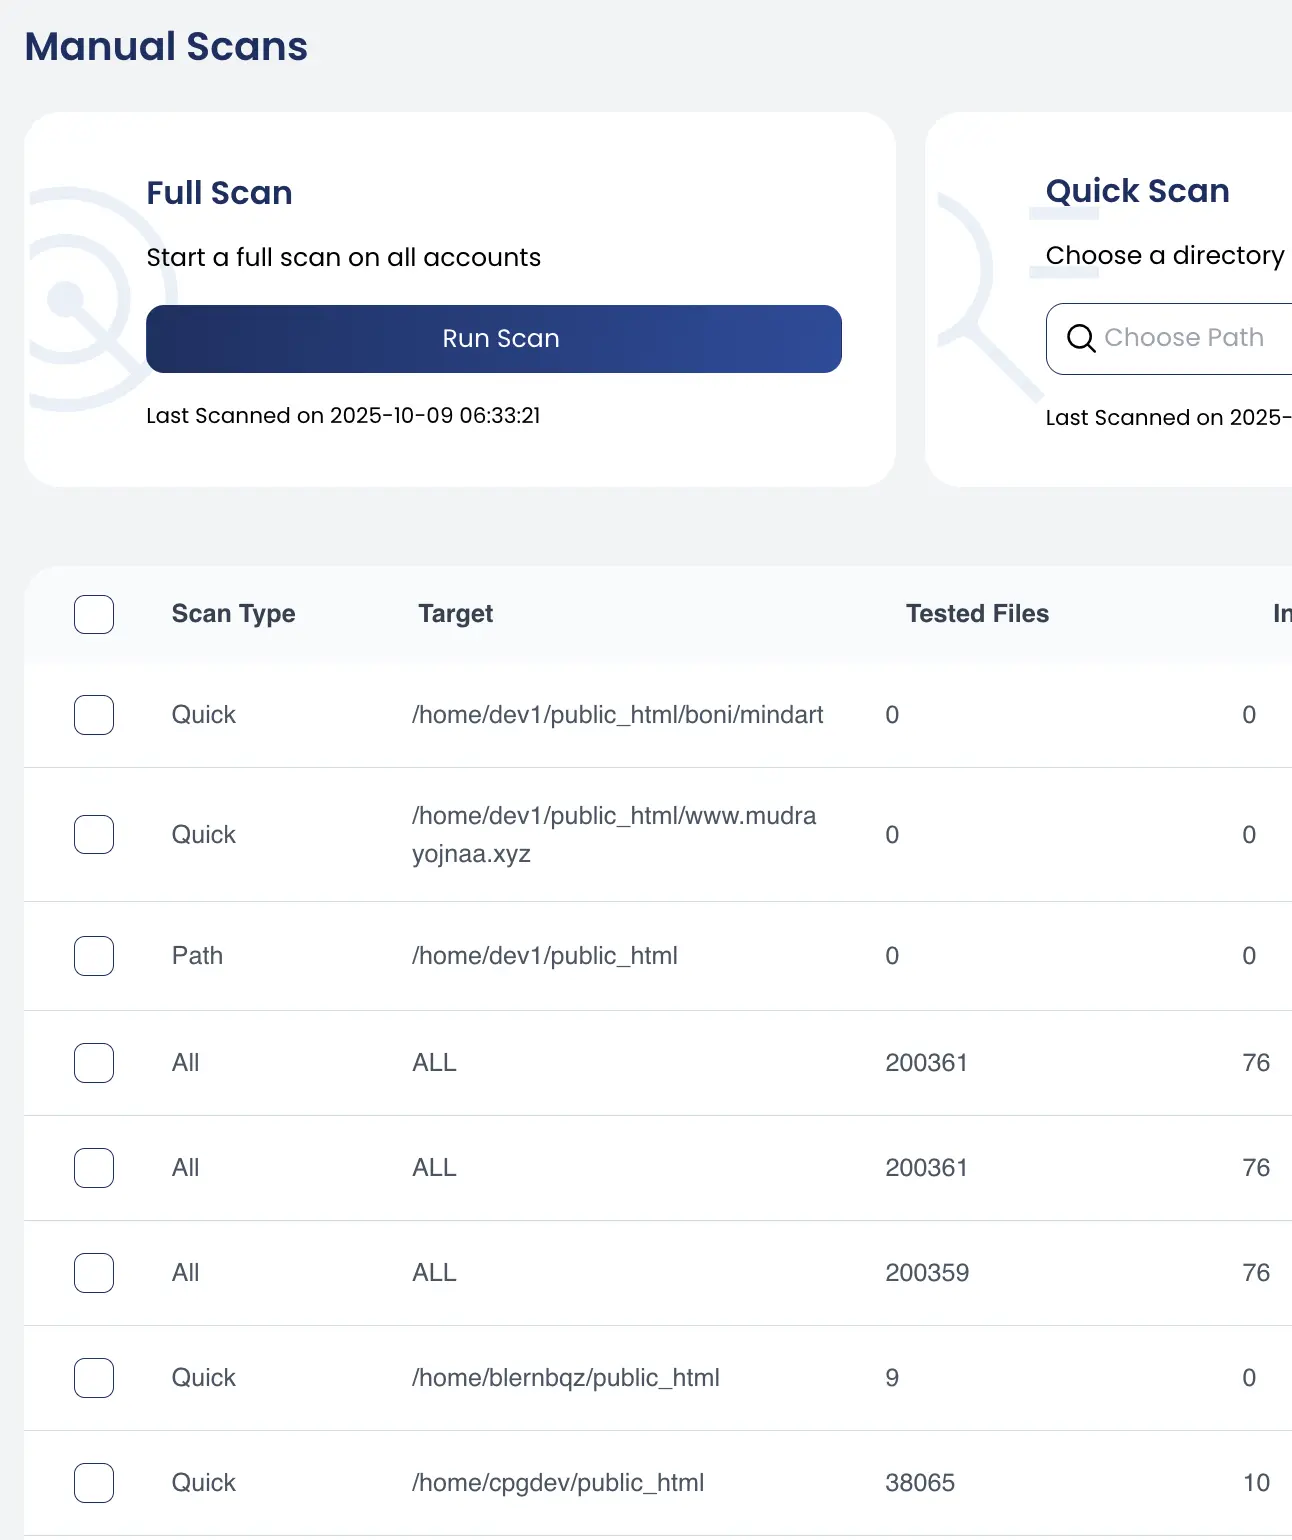
Task: Click the Scan Type column header
Action: click(233, 614)
